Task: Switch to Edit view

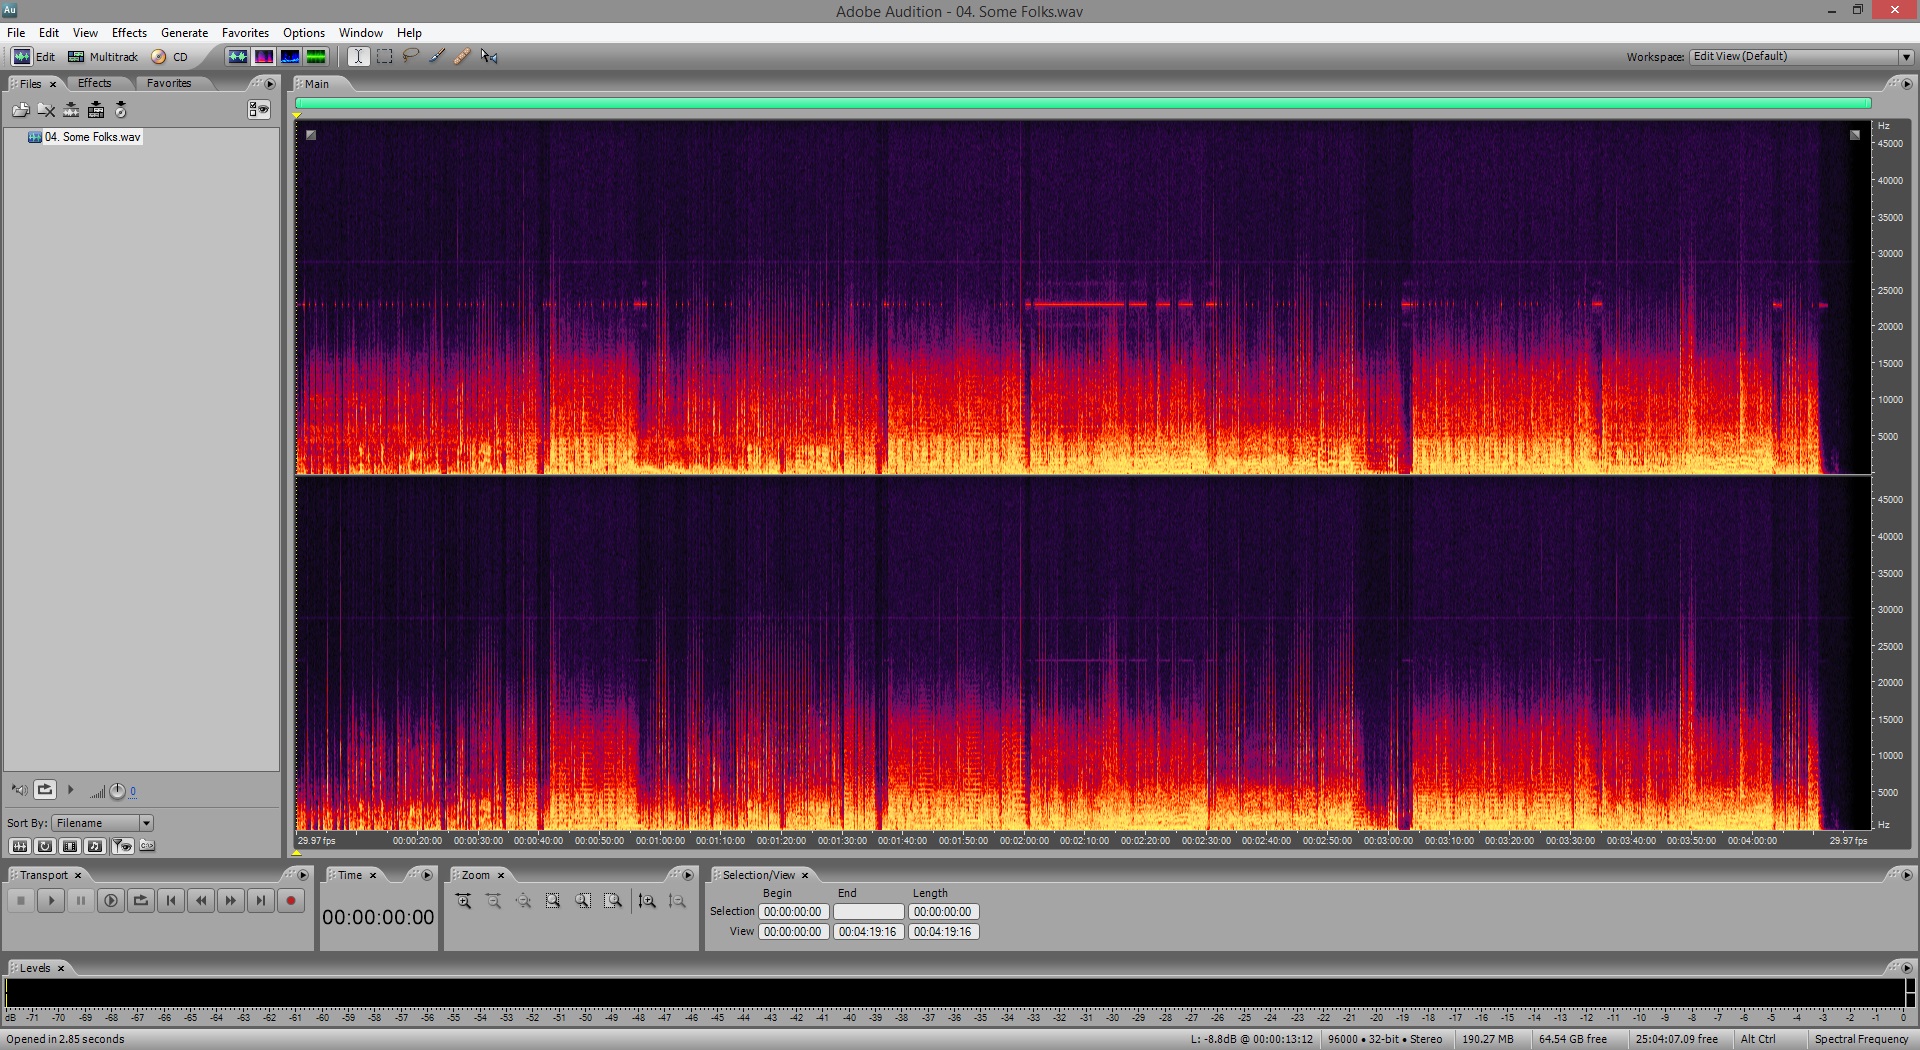Action: point(33,57)
